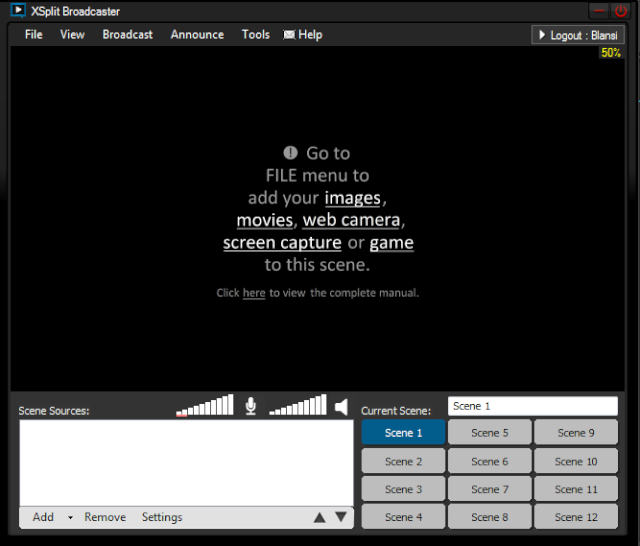This screenshot has width=640, height=546.
Task: Switch to Scene 8
Action: [490, 517]
